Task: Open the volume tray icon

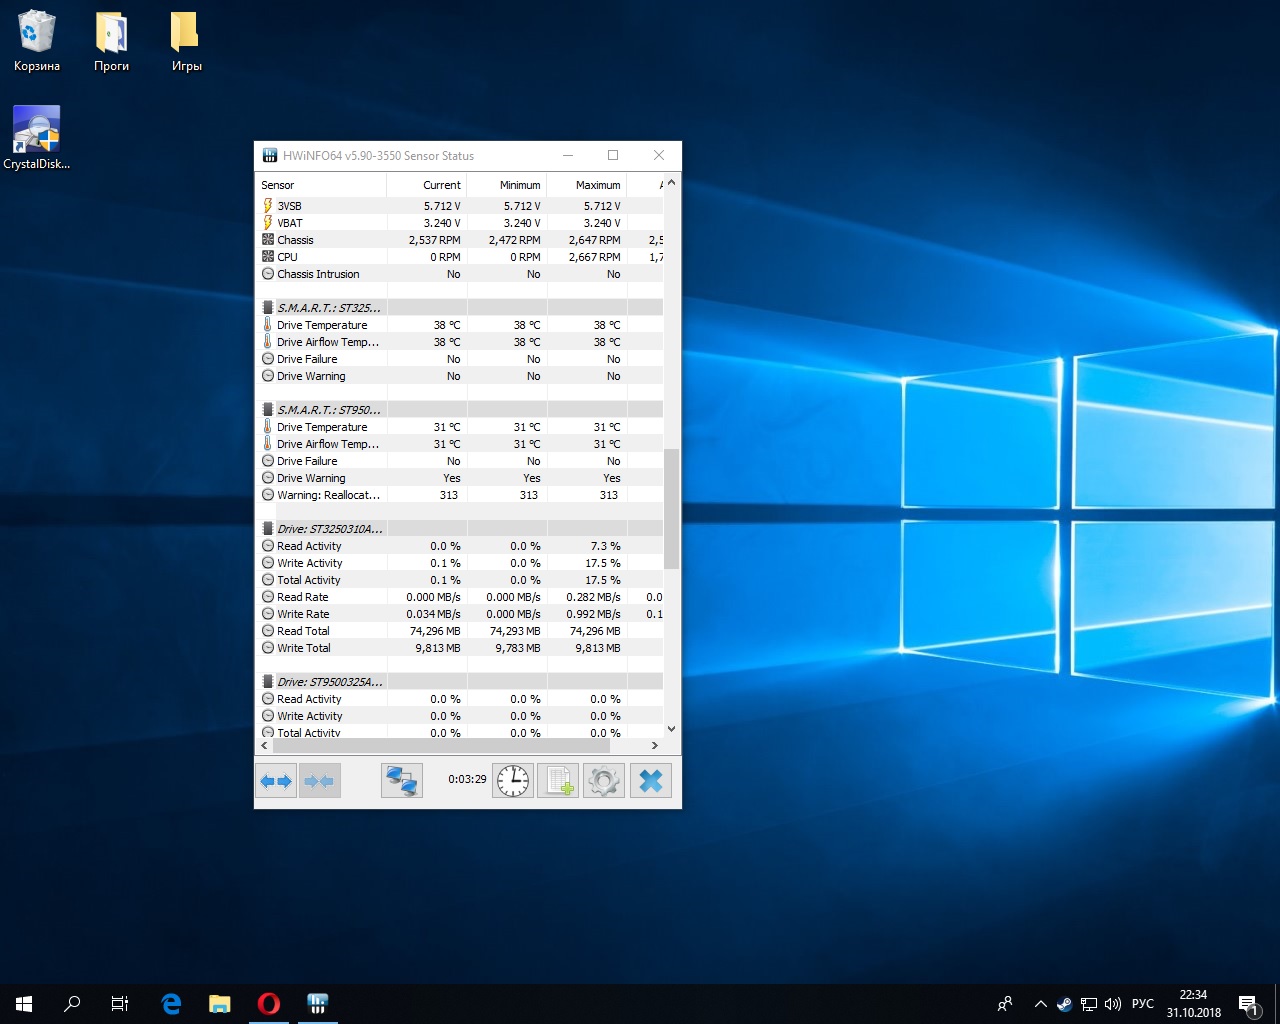Action: [x=1112, y=1004]
